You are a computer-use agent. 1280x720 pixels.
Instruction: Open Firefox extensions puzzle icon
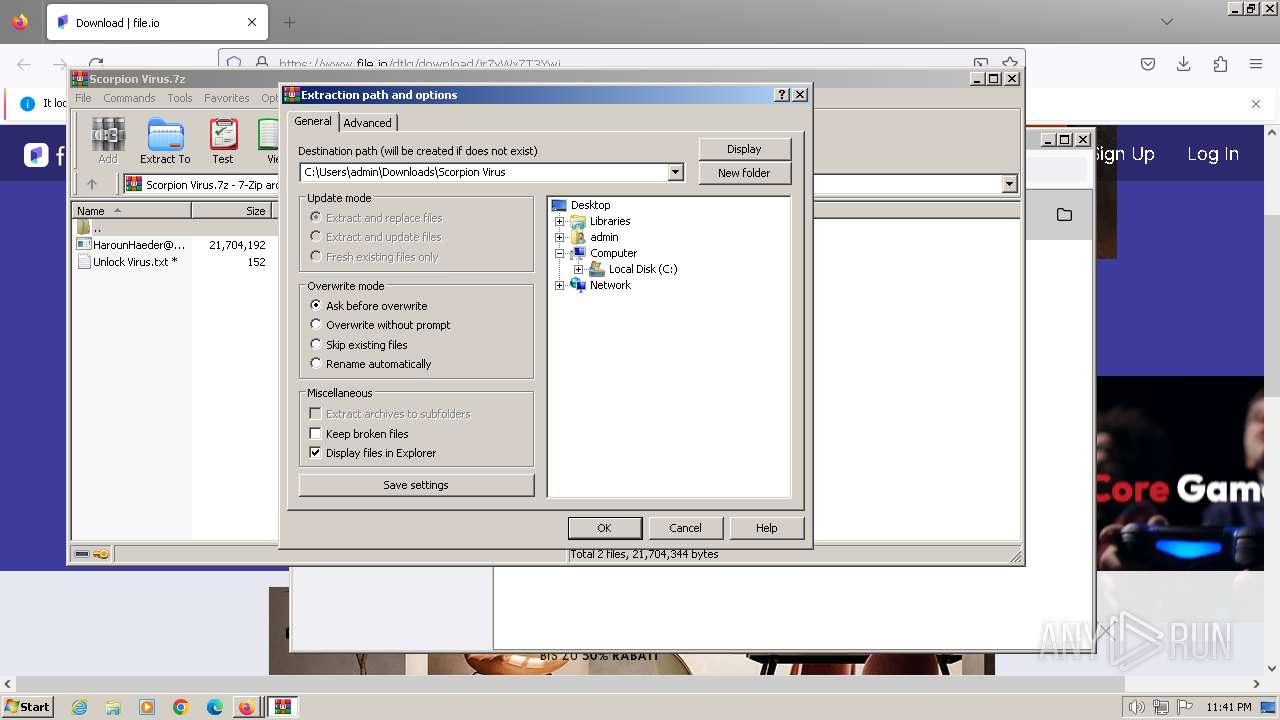point(1220,64)
